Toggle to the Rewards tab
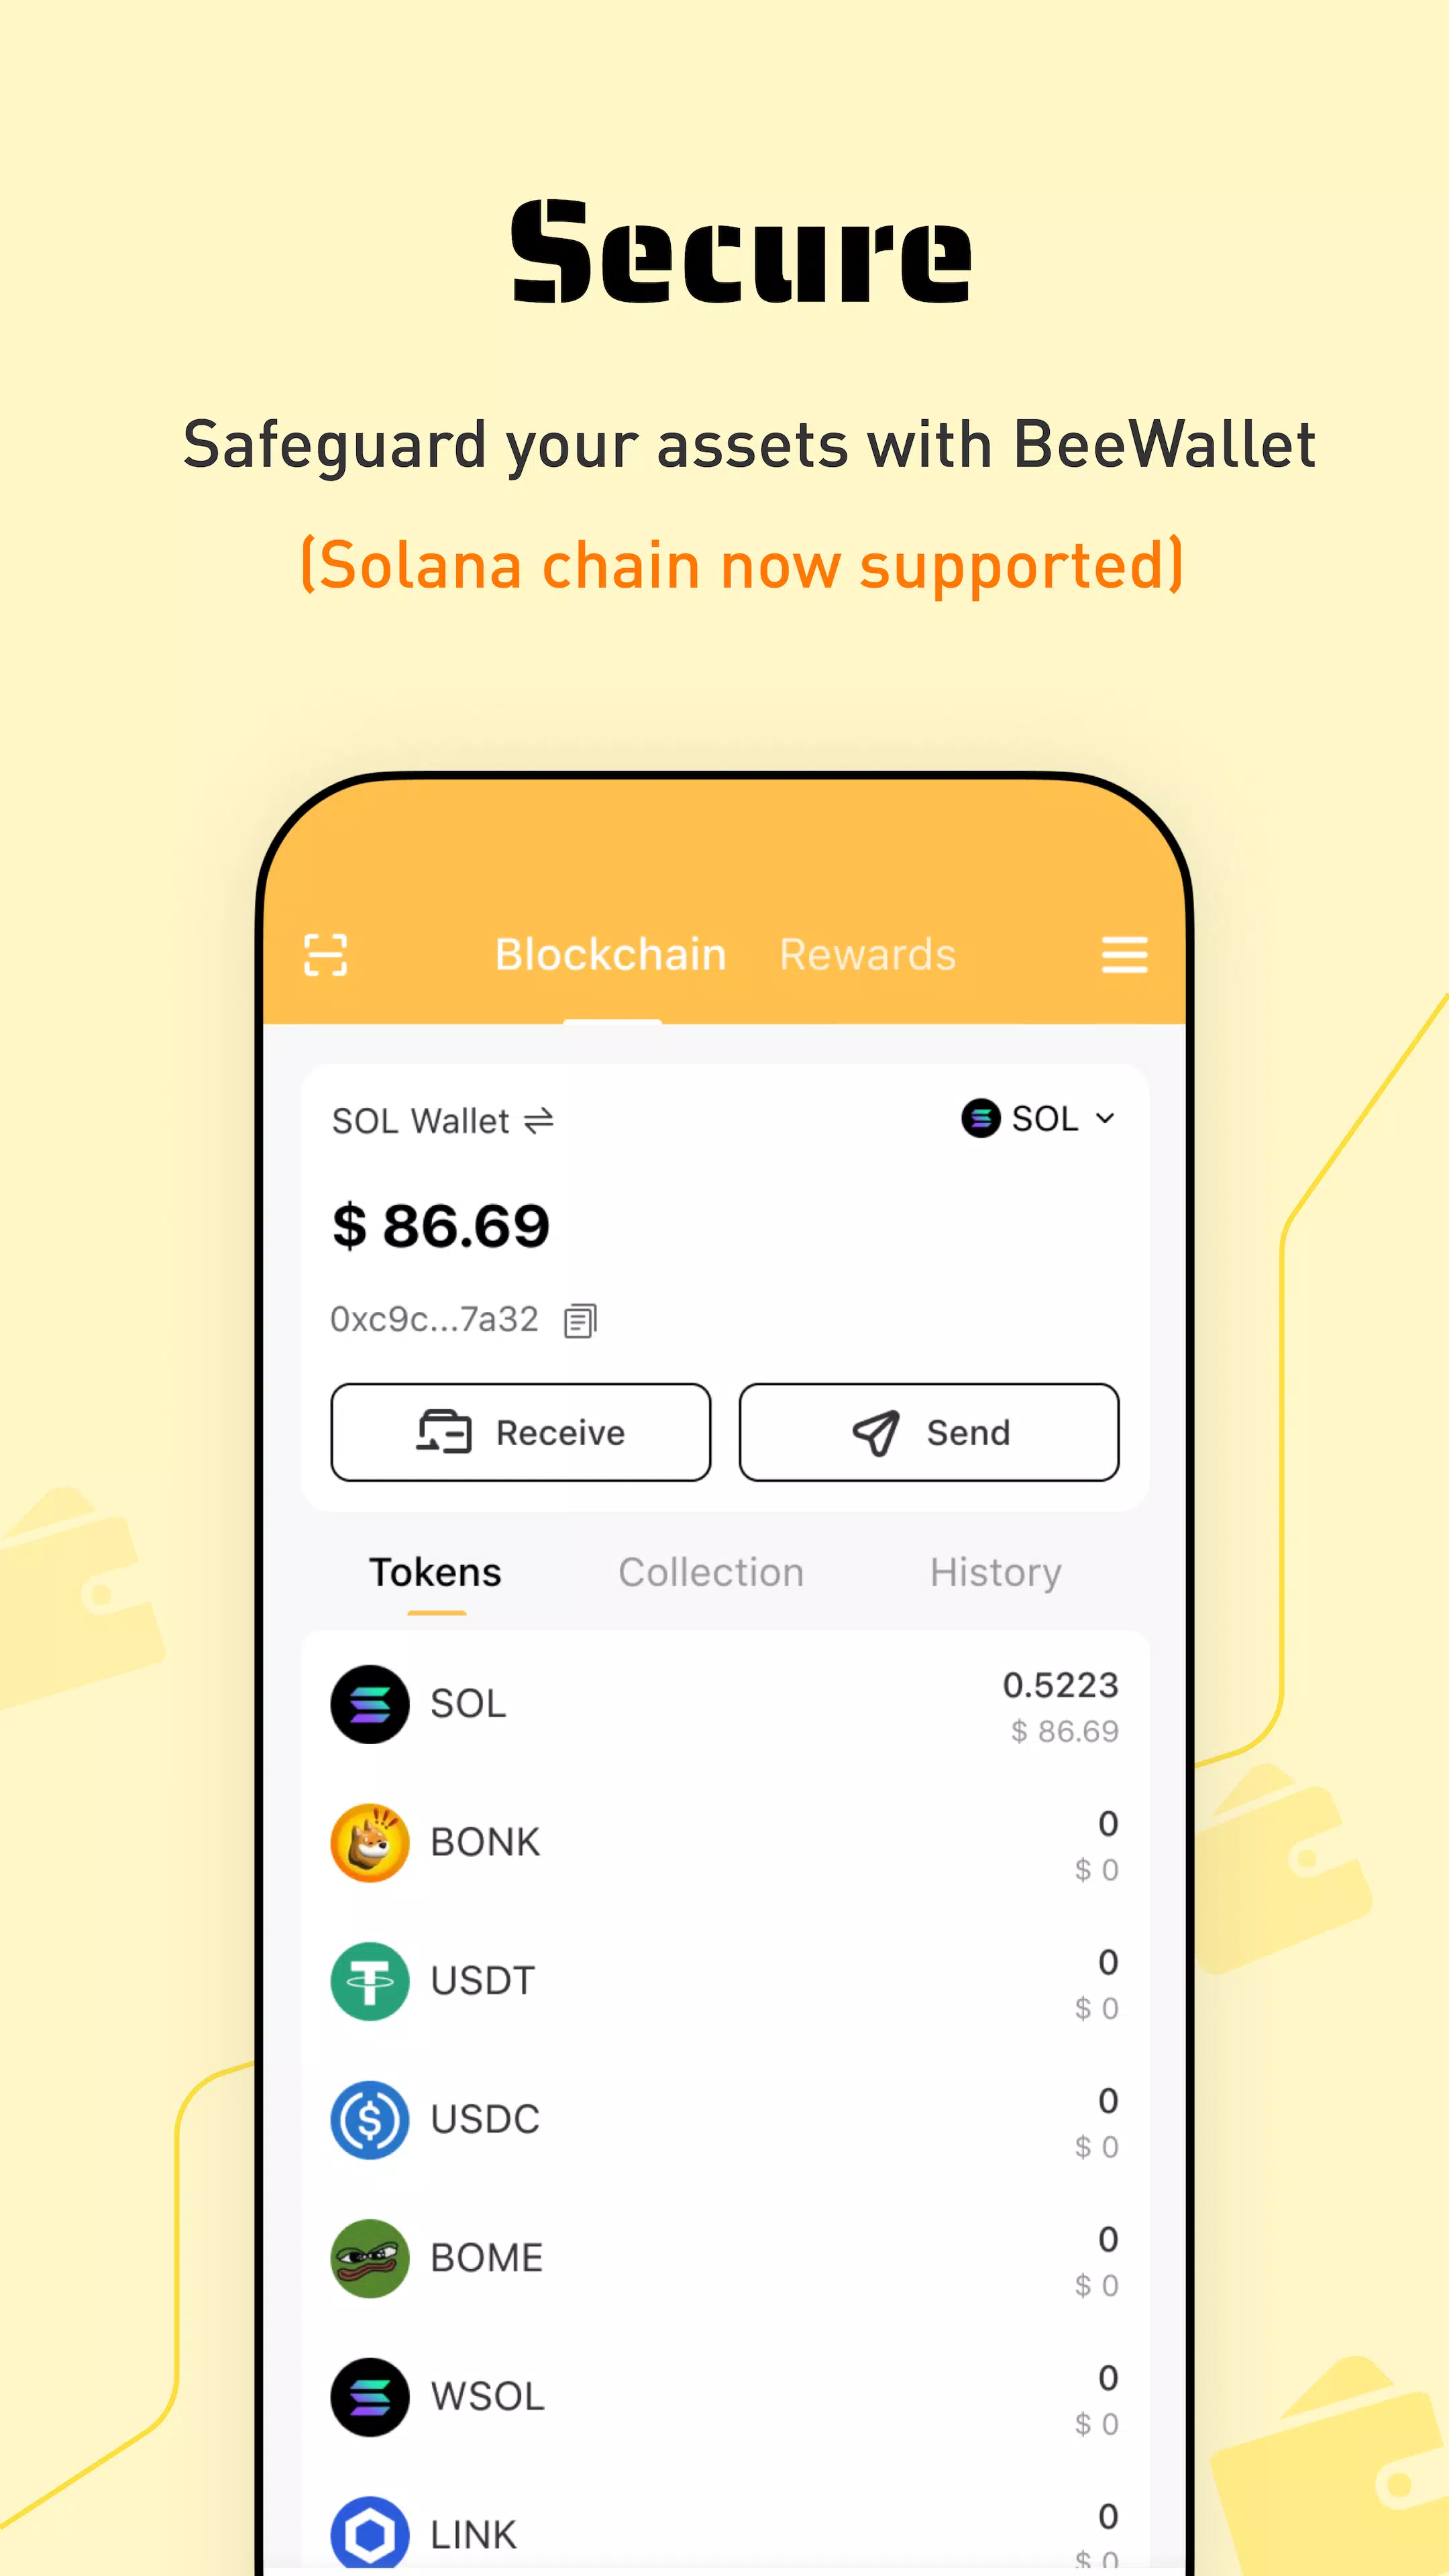The width and height of the screenshot is (1449, 2576). [x=867, y=954]
